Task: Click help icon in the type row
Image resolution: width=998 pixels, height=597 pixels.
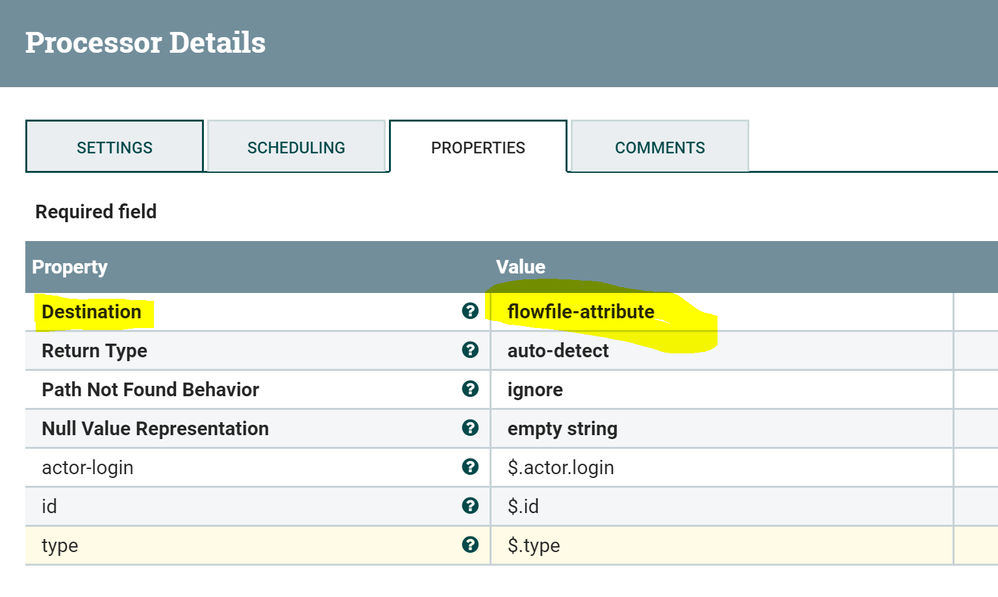Action: 470,545
